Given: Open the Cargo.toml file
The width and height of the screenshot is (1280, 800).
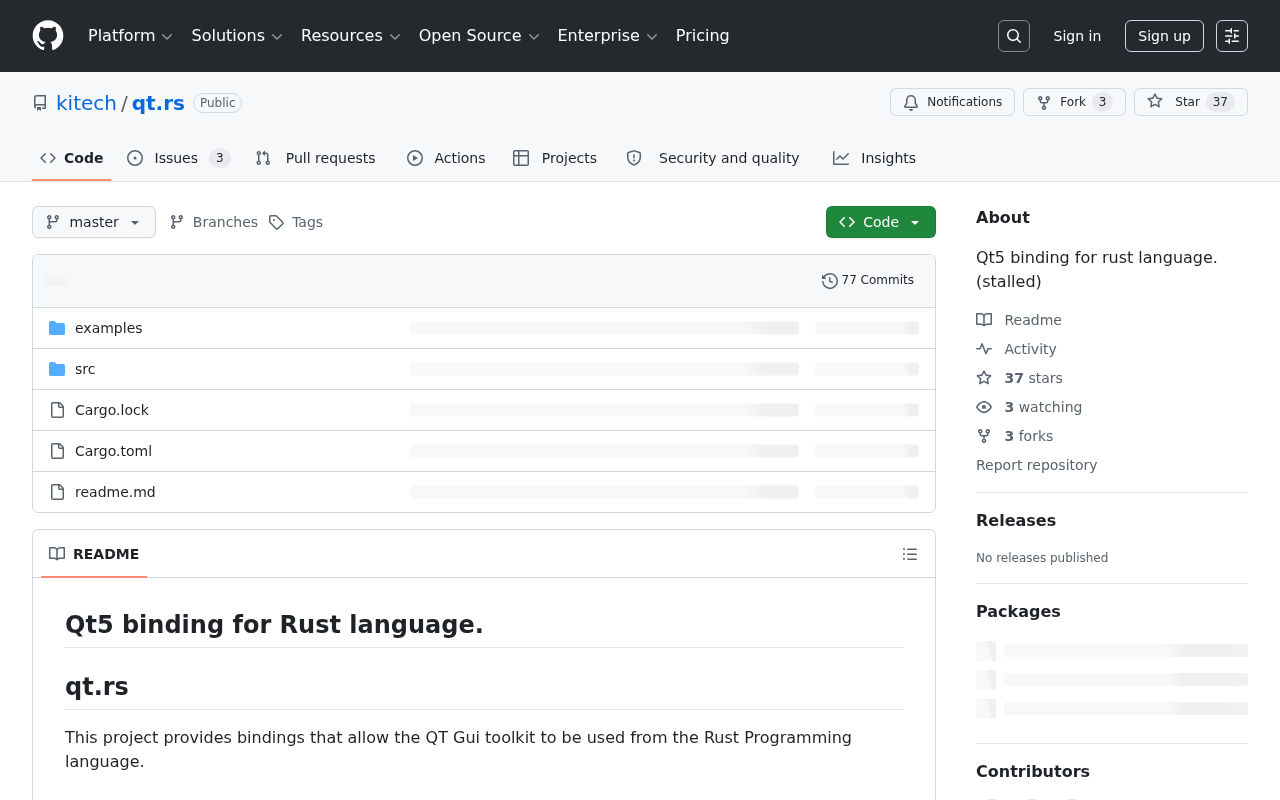Looking at the screenshot, I should point(114,451).
